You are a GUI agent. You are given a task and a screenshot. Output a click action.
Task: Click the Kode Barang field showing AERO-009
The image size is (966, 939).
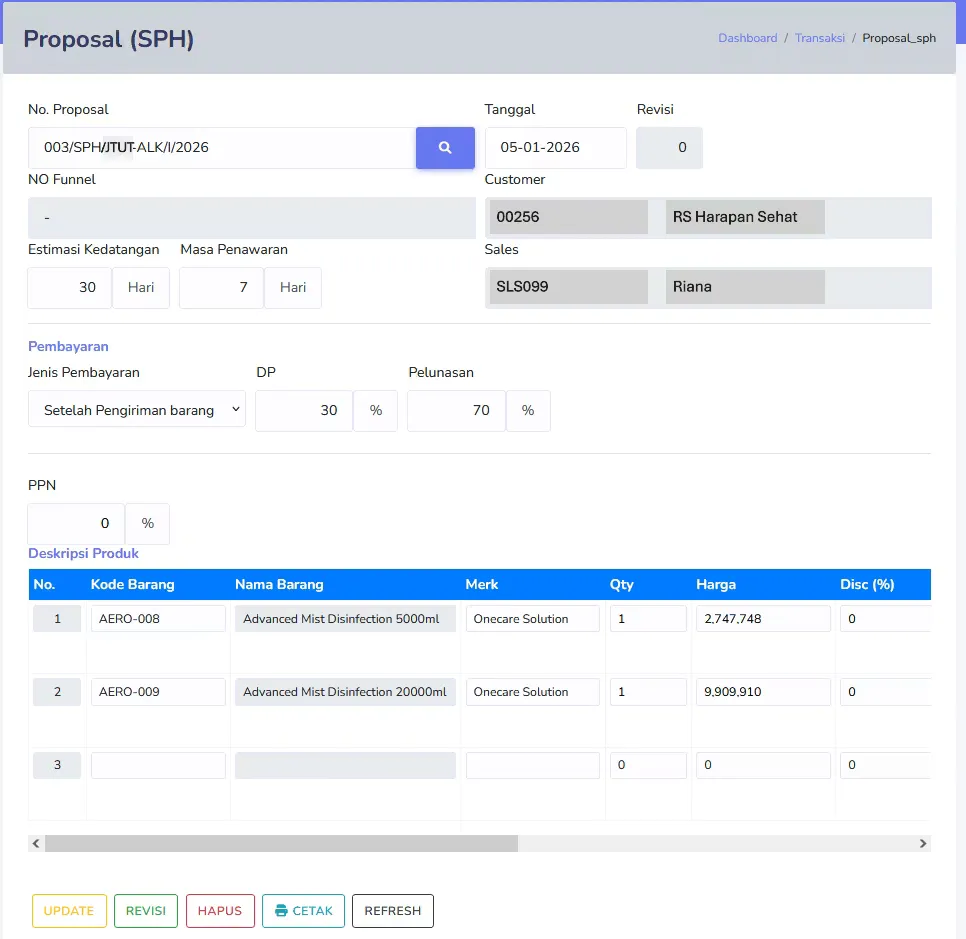tap(158, 692)
